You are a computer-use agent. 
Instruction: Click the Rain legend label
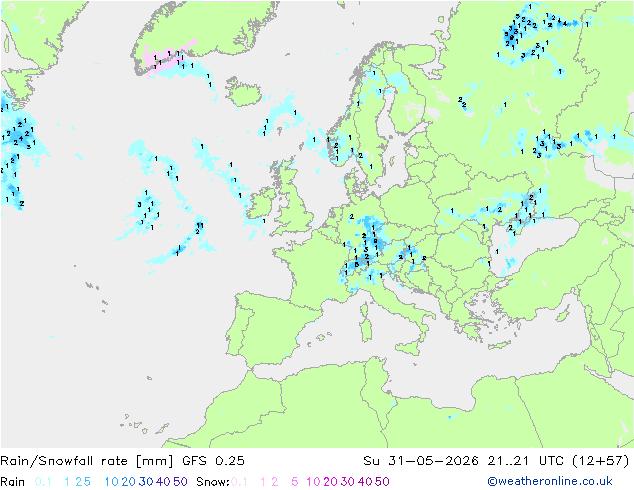13,482
